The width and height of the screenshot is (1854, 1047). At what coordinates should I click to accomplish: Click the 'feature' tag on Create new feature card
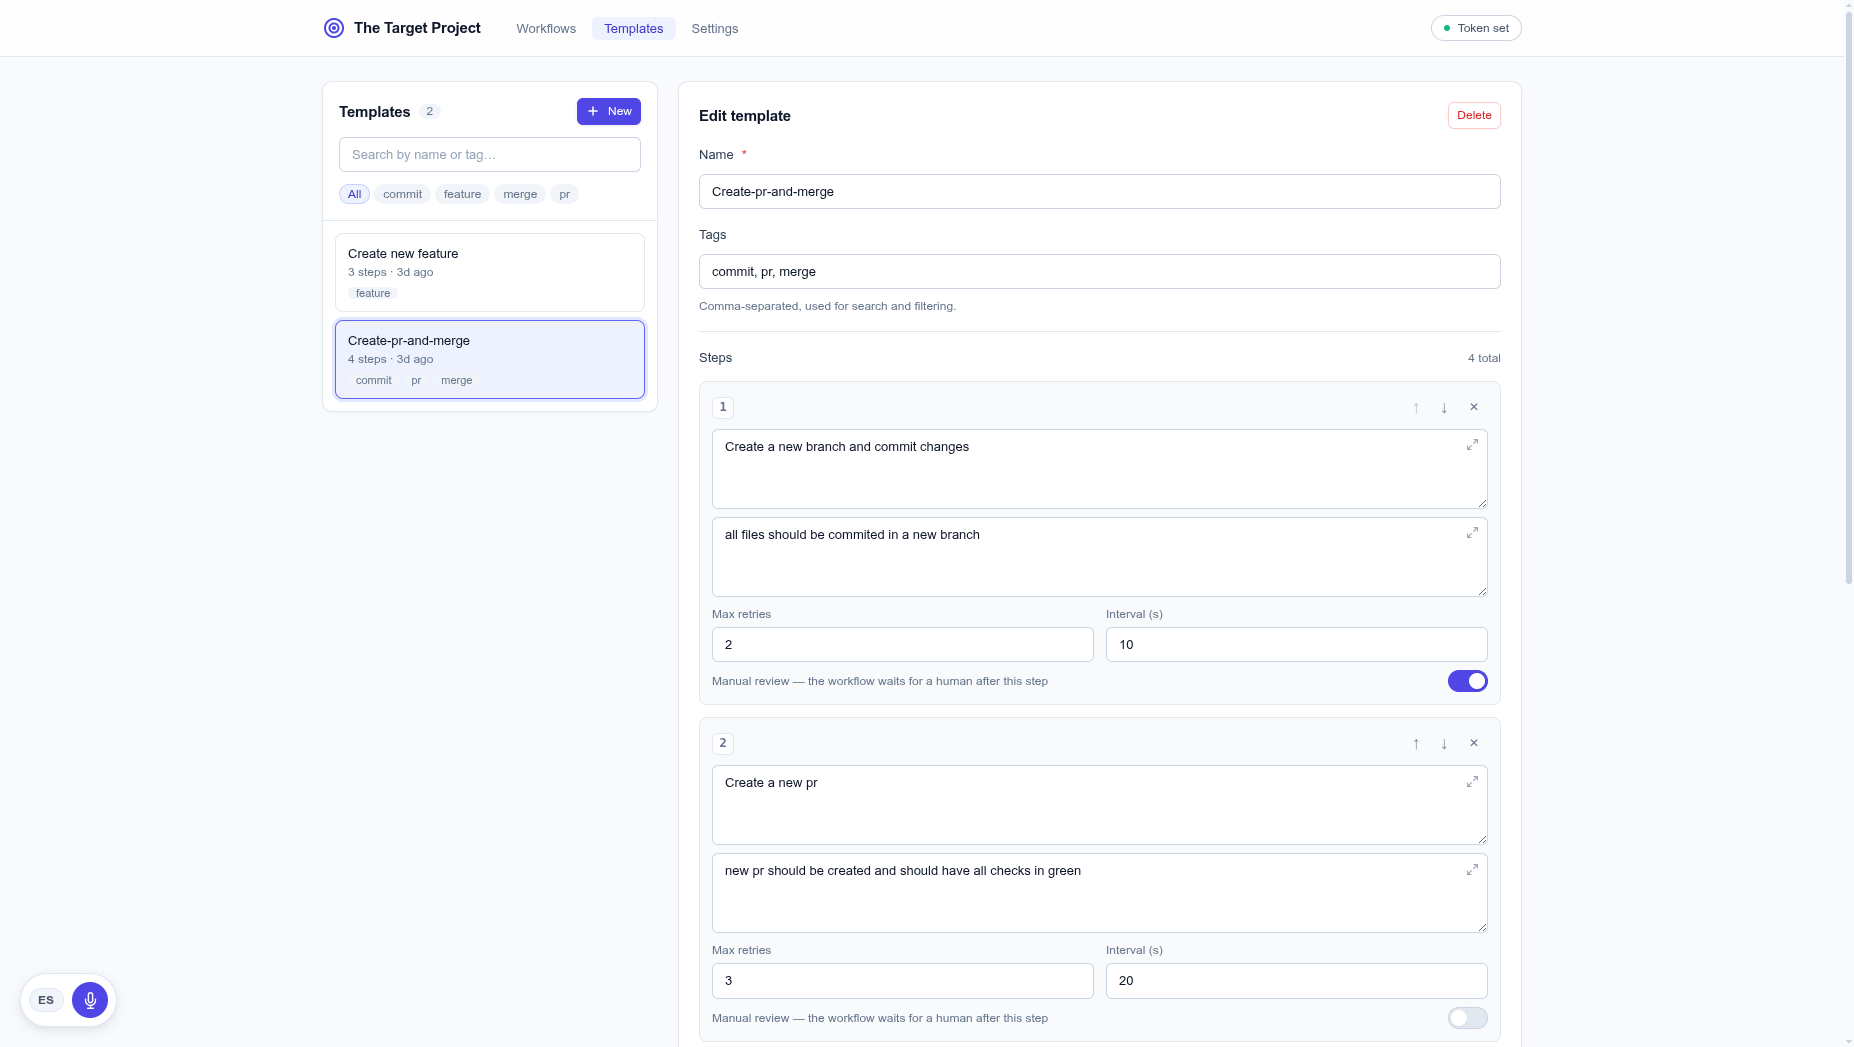[x=373, y=293]
